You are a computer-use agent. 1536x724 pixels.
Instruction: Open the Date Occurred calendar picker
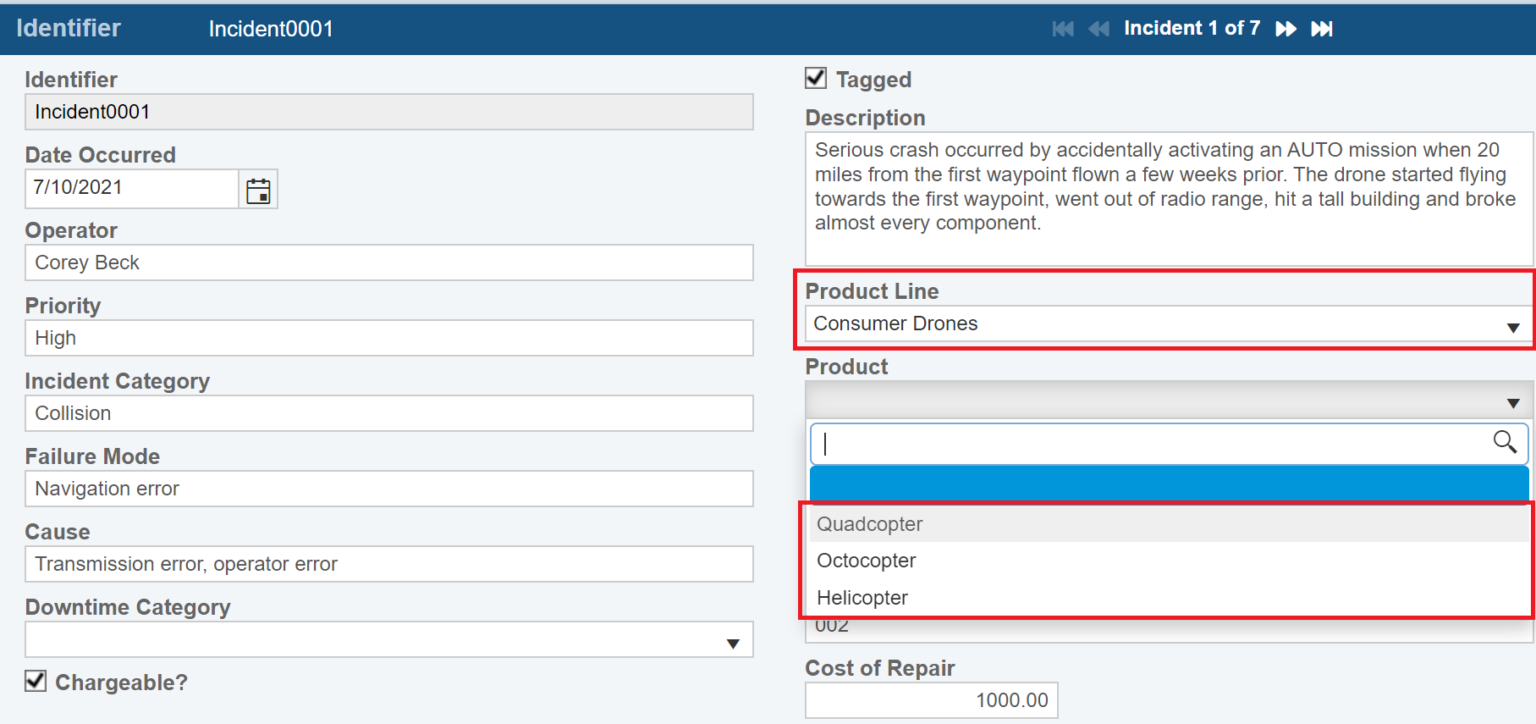258,189
